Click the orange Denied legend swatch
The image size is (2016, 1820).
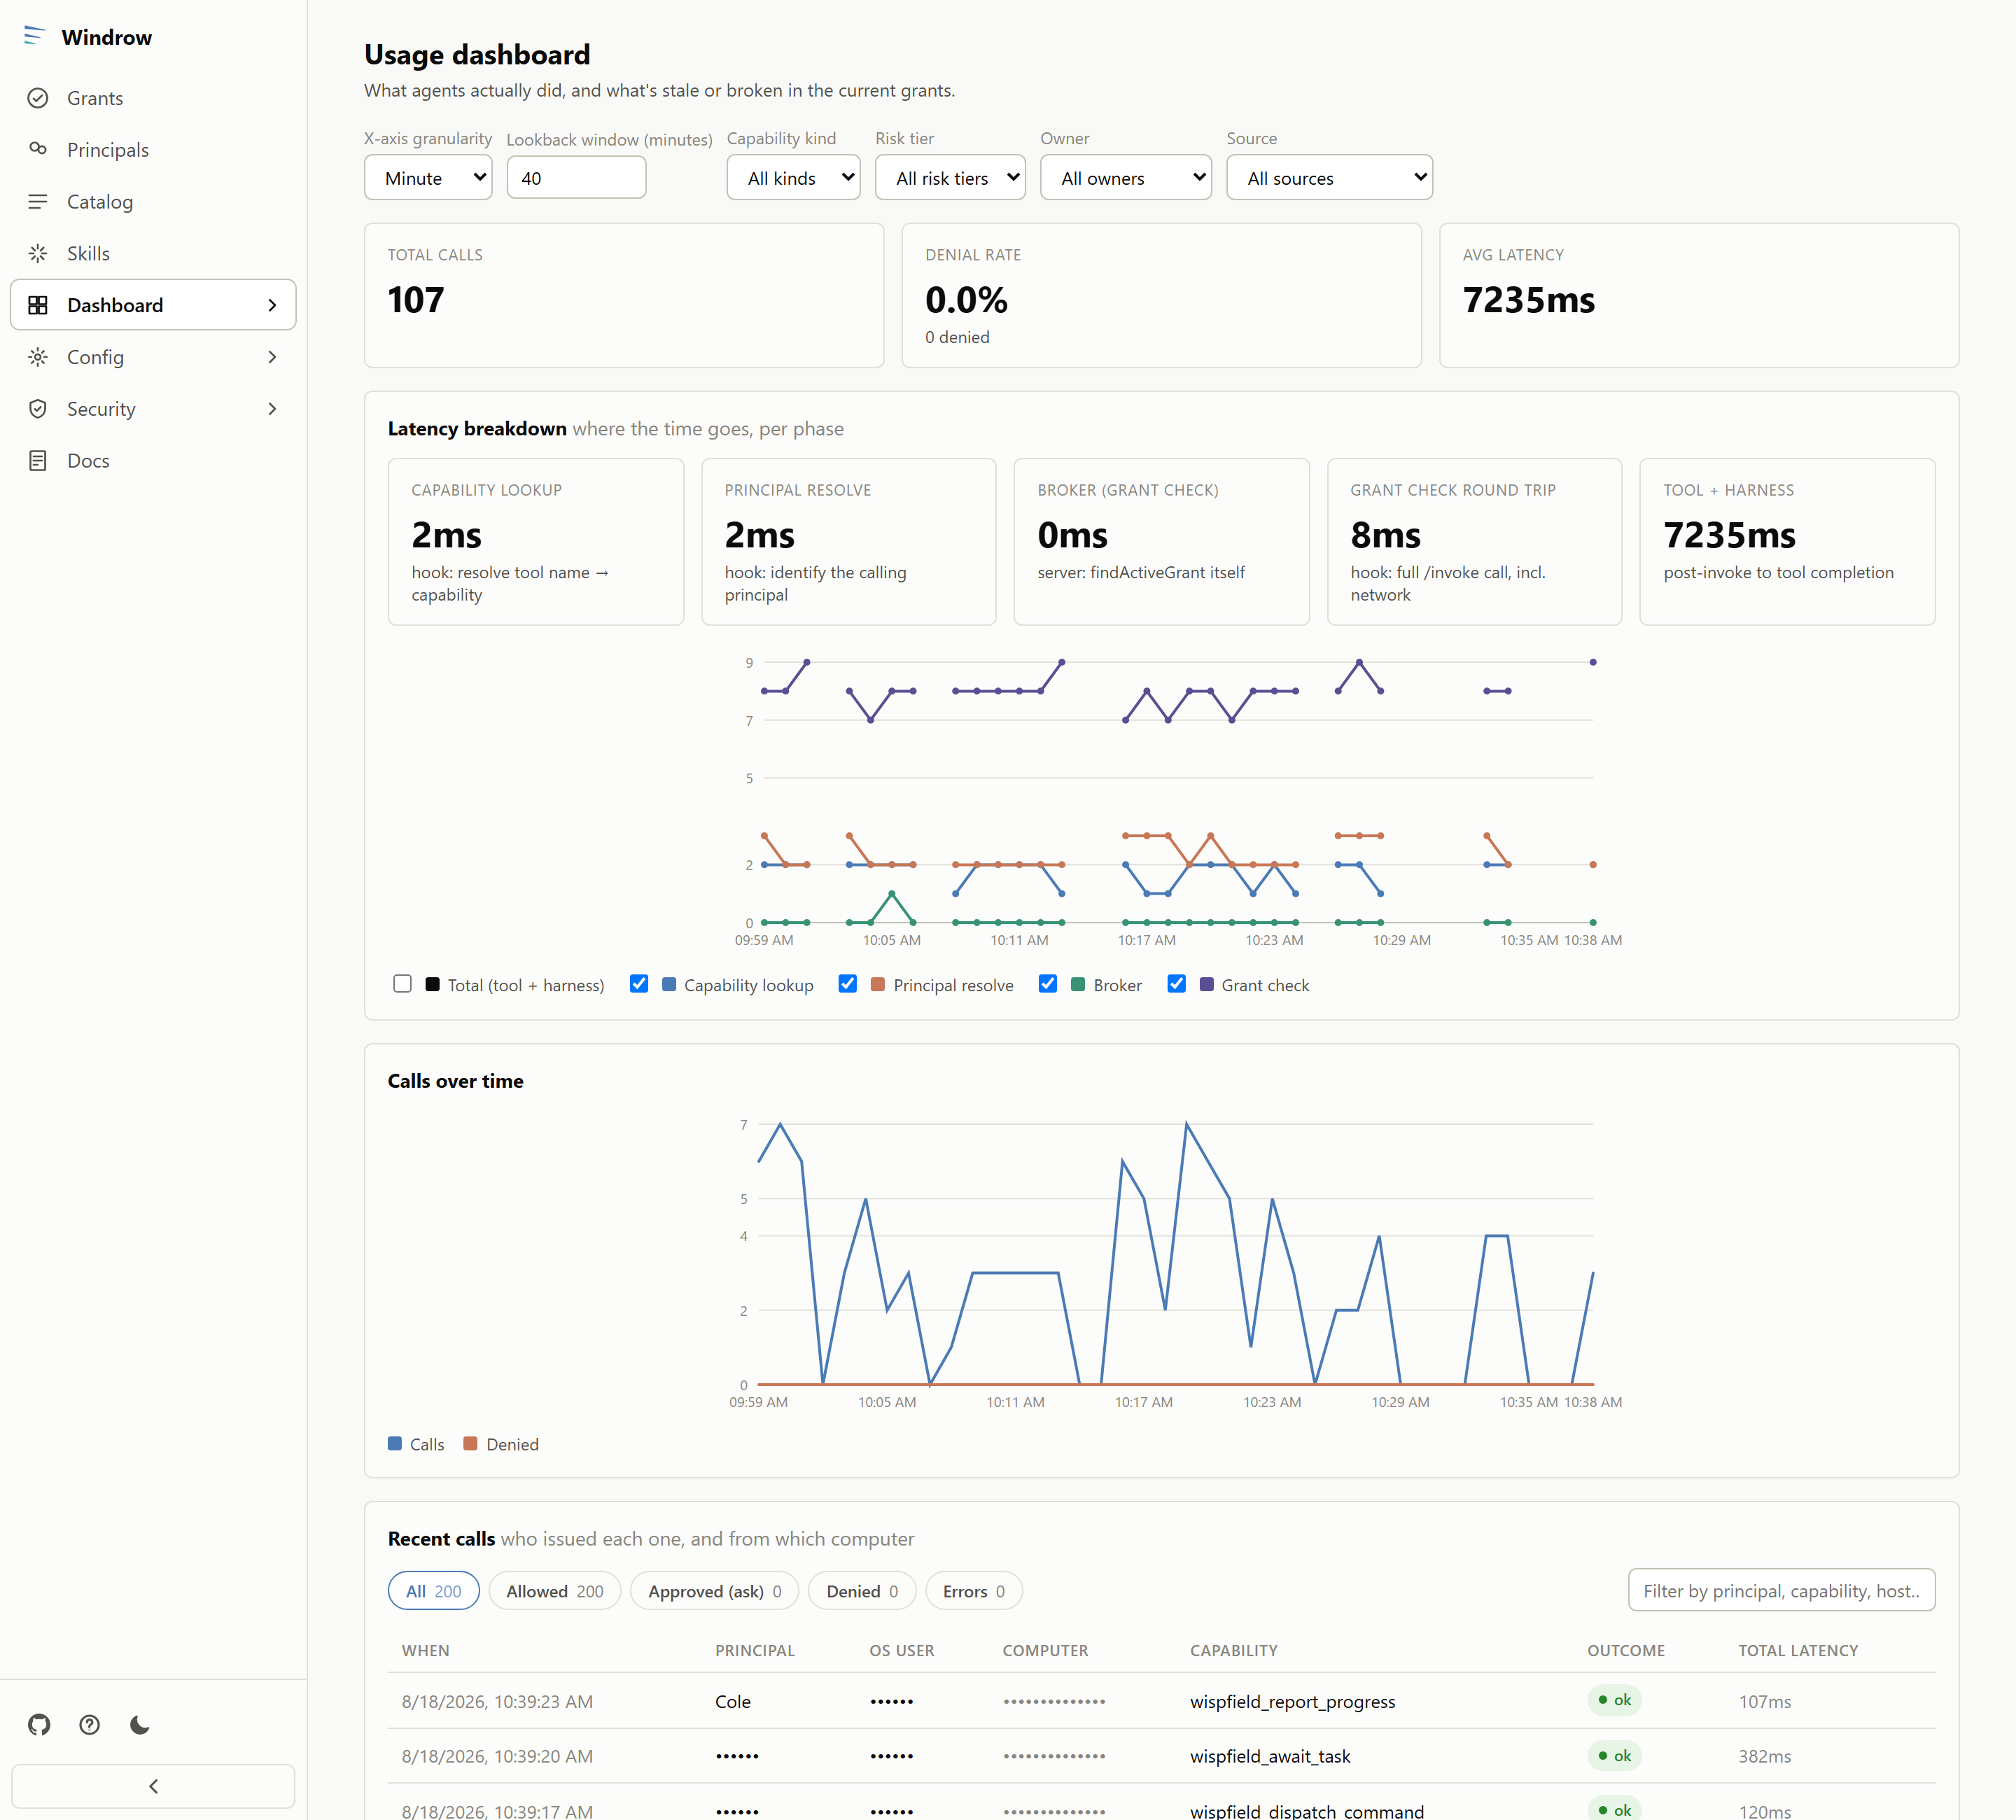pyautogui.click(x=471, y=1443)
